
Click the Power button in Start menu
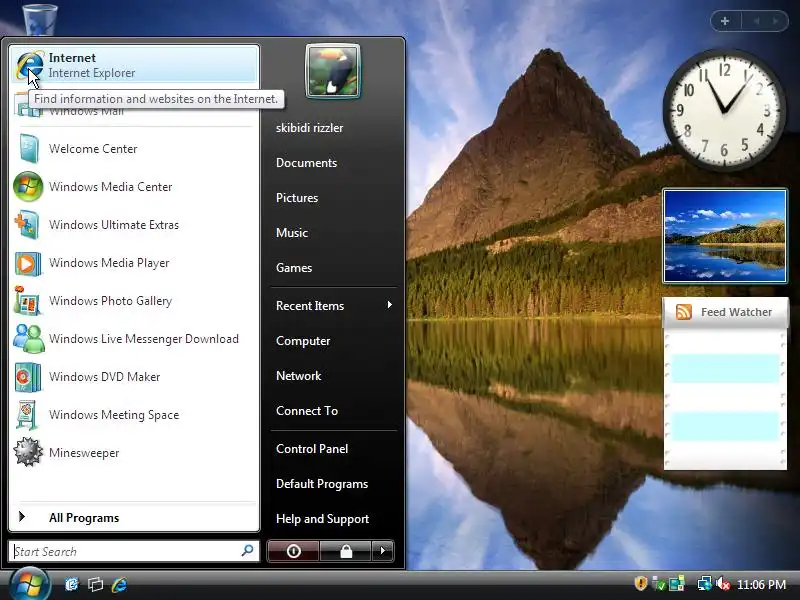(293, 551)
